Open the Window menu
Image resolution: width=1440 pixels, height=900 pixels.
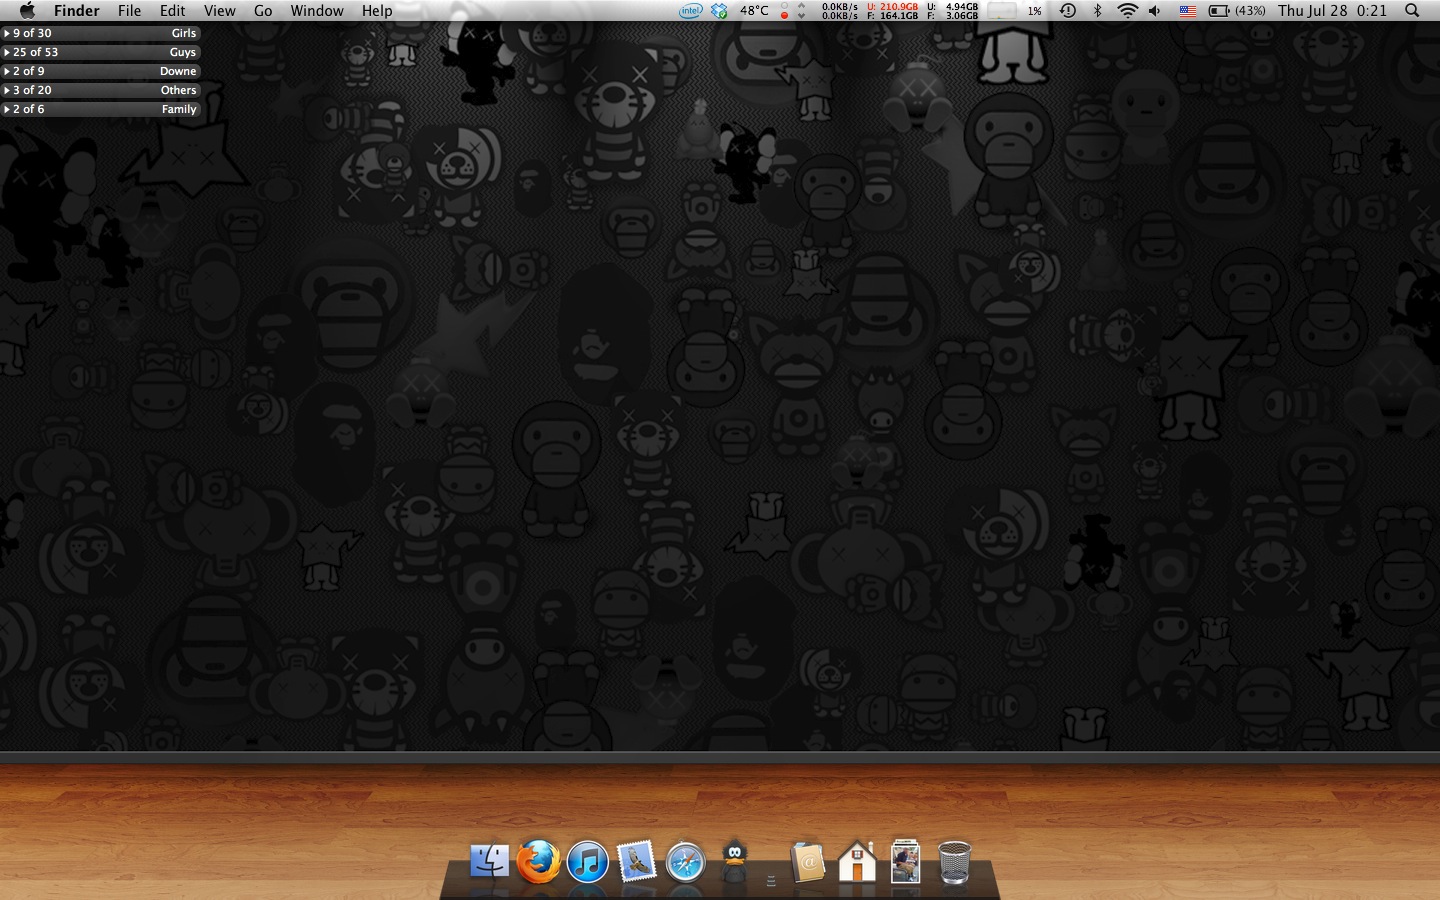click(317, 10)
